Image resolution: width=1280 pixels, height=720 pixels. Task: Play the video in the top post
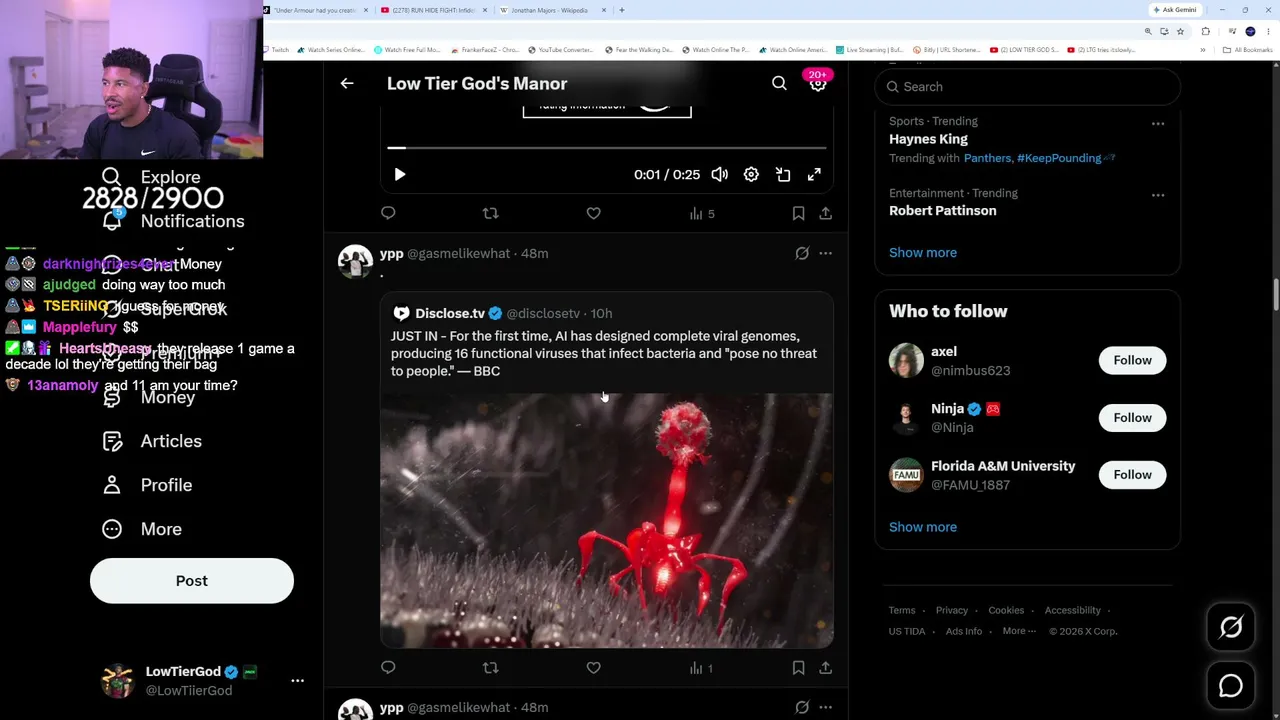[399, 174]
